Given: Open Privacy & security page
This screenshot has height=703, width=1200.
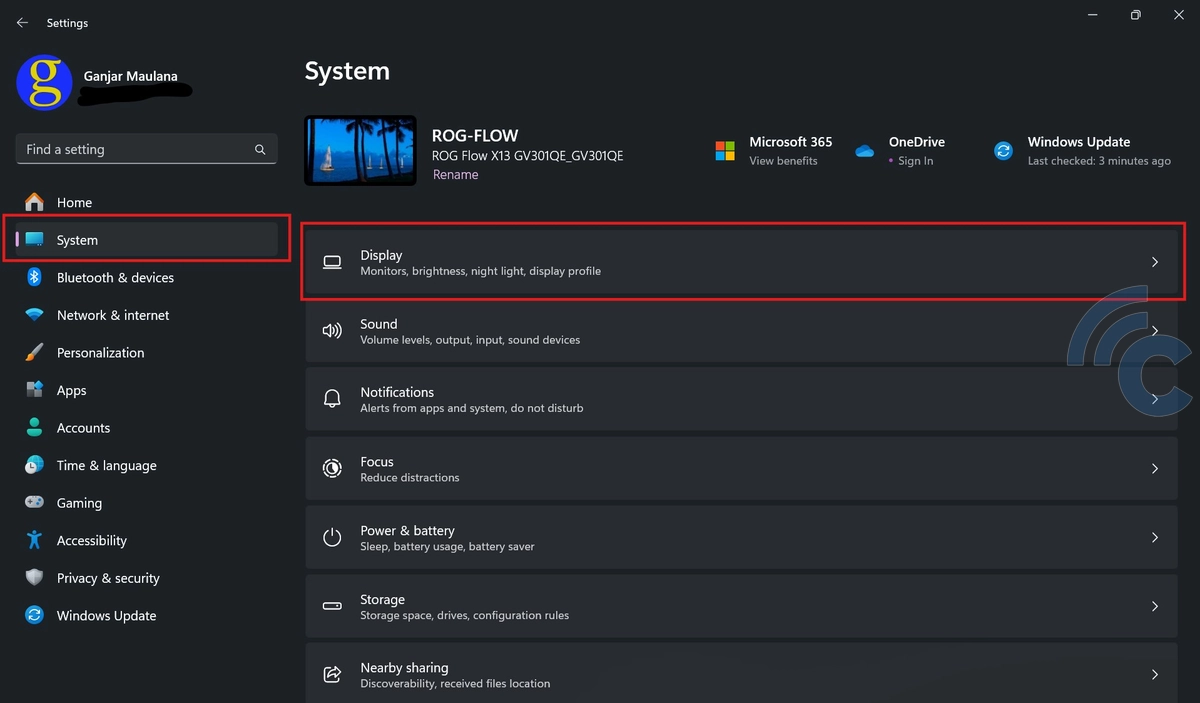Looking at the screenshot, I should [x=147, y=578].
